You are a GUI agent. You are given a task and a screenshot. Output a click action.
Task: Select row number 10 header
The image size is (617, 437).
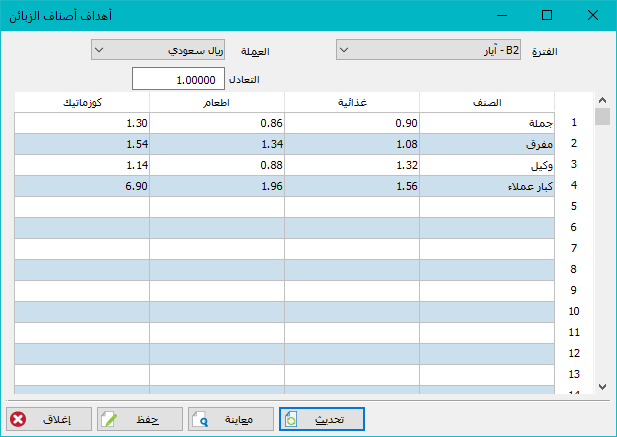(574, 312)
